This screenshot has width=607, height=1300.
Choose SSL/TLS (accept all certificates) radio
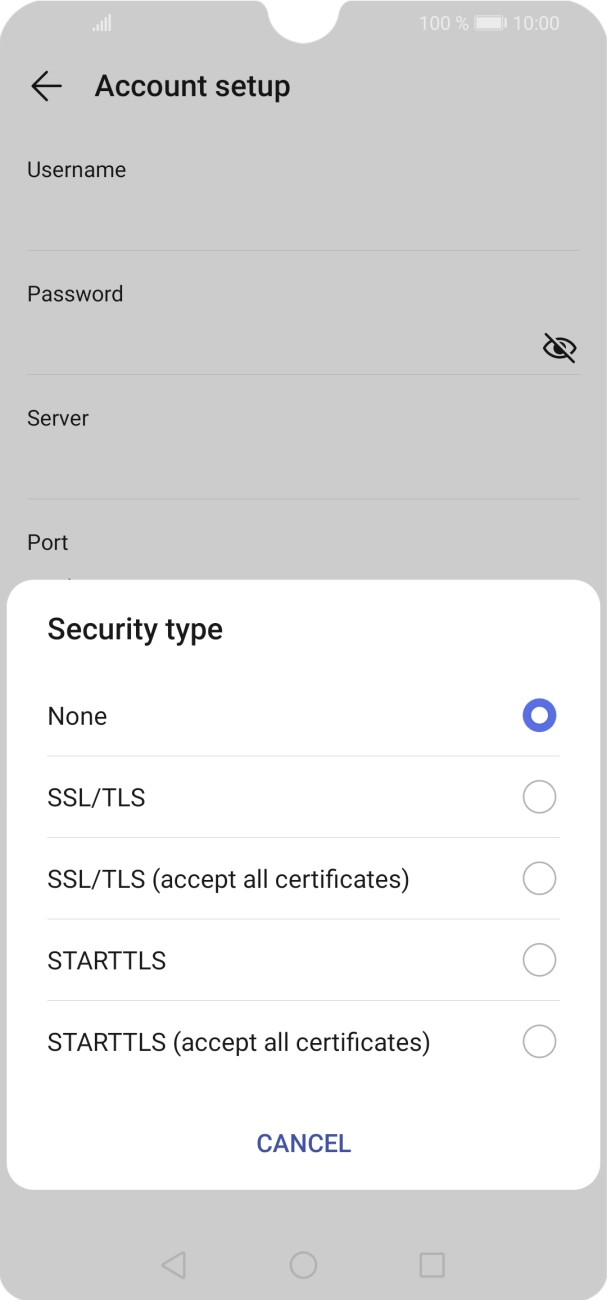[x=539, y=879]
